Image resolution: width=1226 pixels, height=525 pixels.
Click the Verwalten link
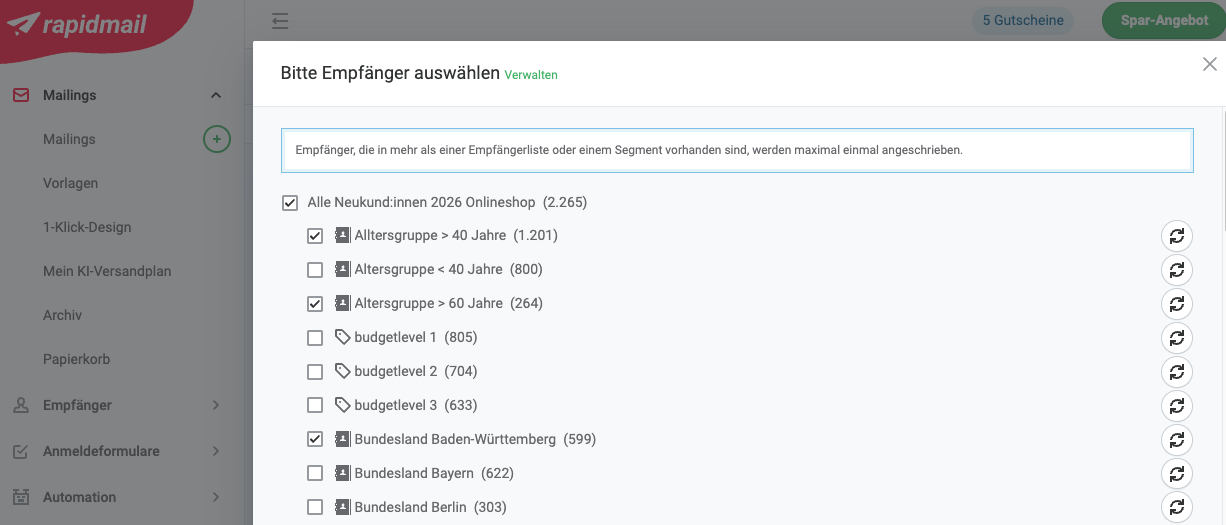tap(531, 75)
